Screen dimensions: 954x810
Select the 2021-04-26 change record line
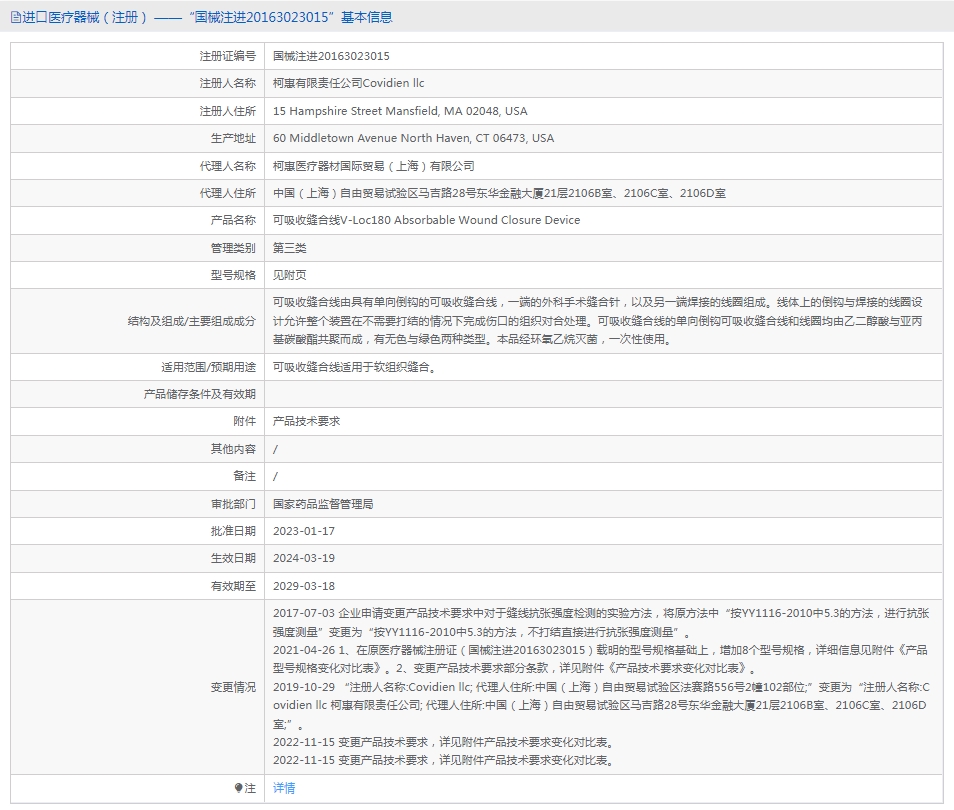[x=600, y=659]
